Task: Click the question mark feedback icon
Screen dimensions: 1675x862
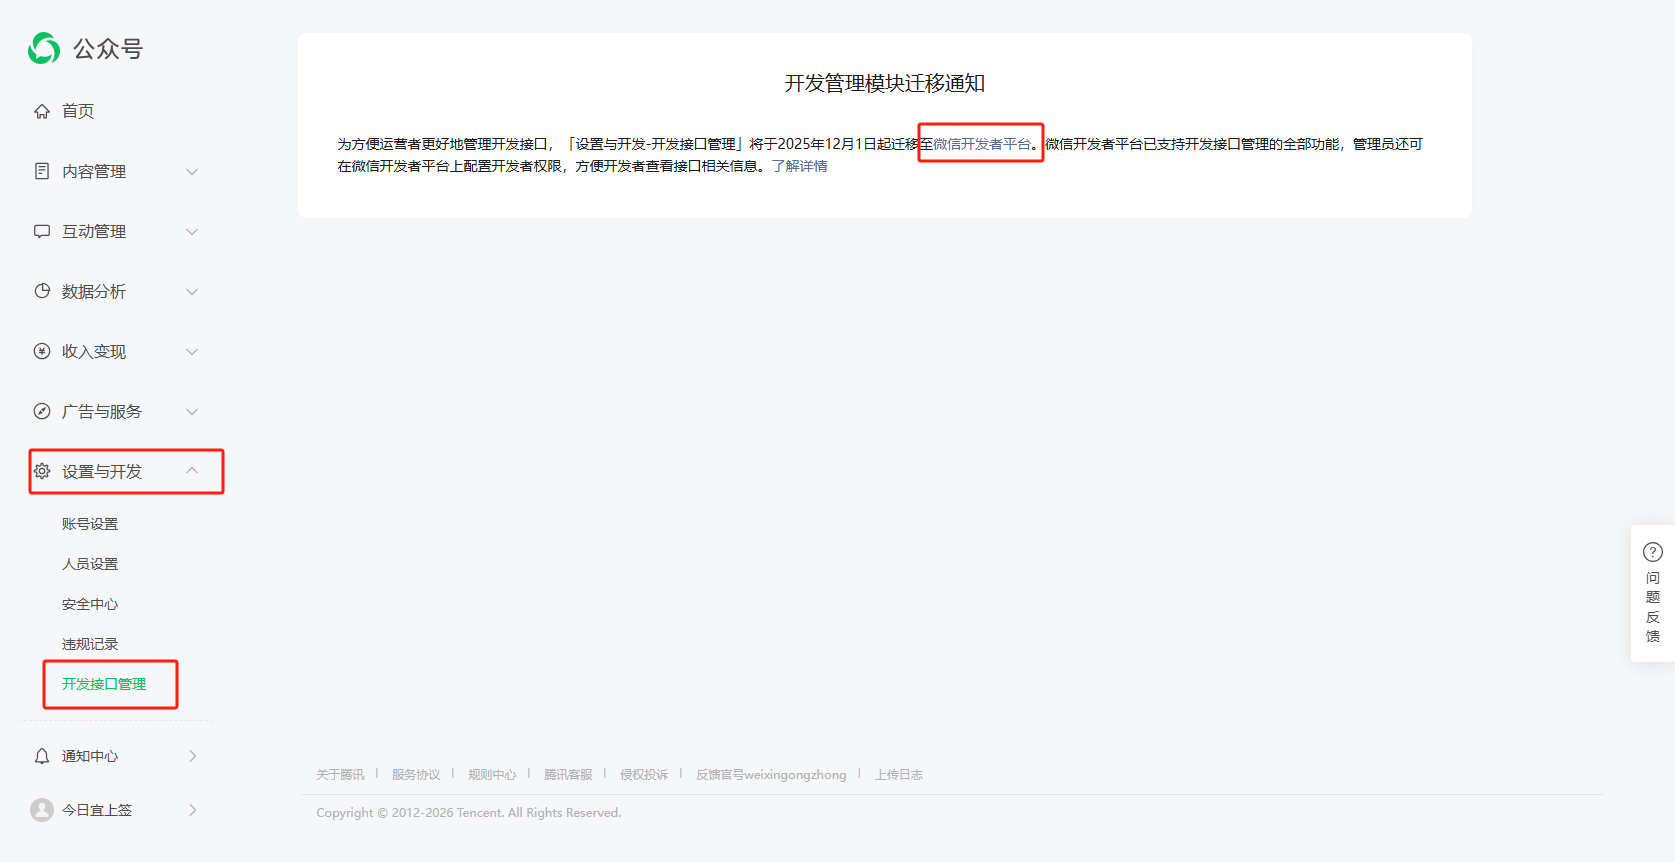Action: click(x=1653, y=552)
